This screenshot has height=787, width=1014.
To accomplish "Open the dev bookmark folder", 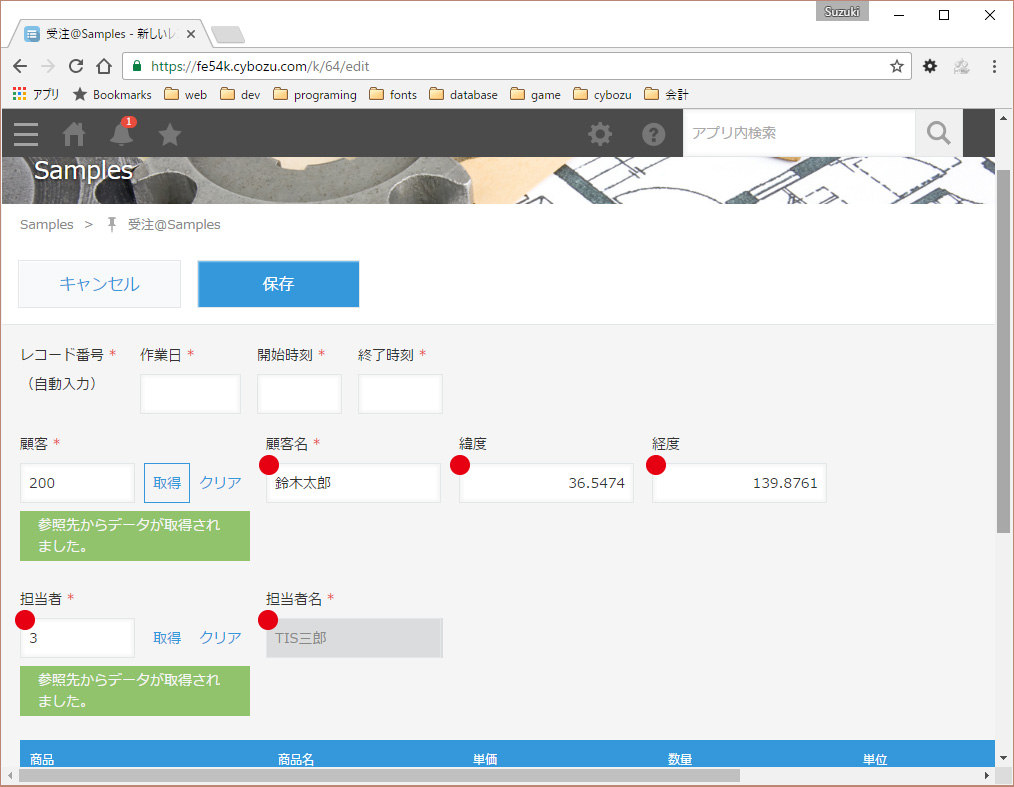I will [240, 94].
